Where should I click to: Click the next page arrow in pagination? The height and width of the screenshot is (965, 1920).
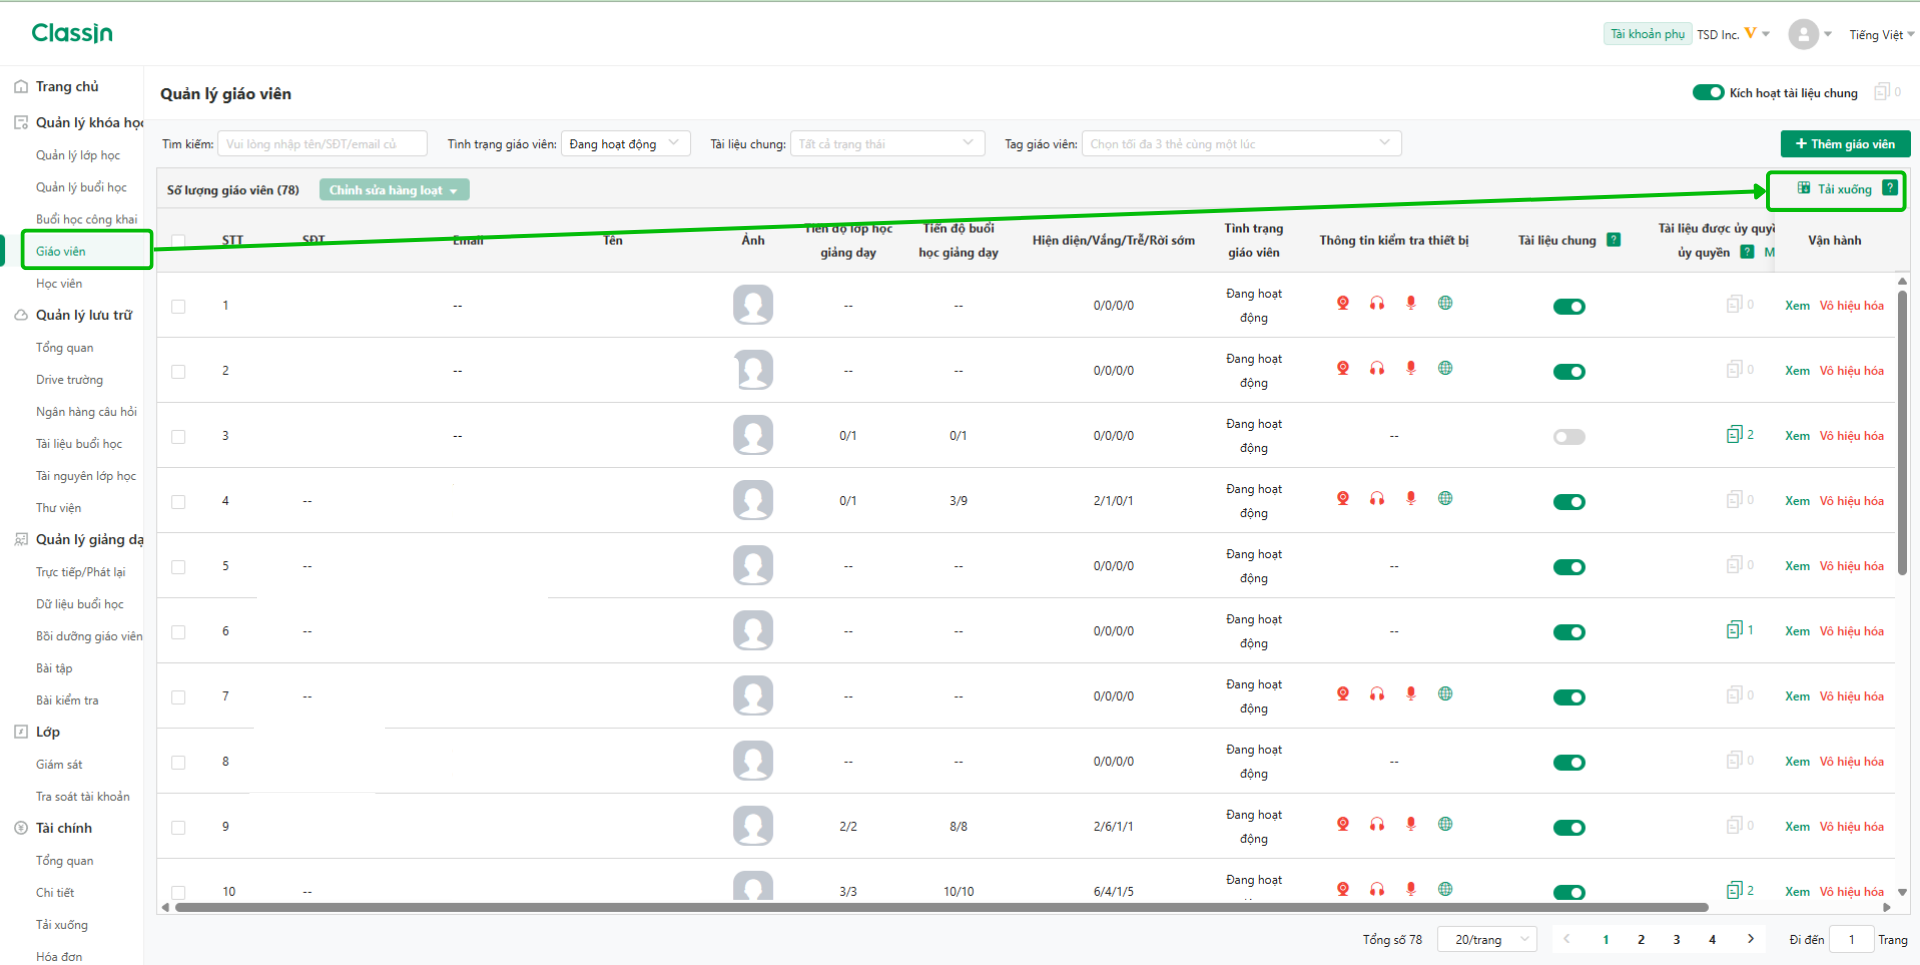[x=1750, y=939]
